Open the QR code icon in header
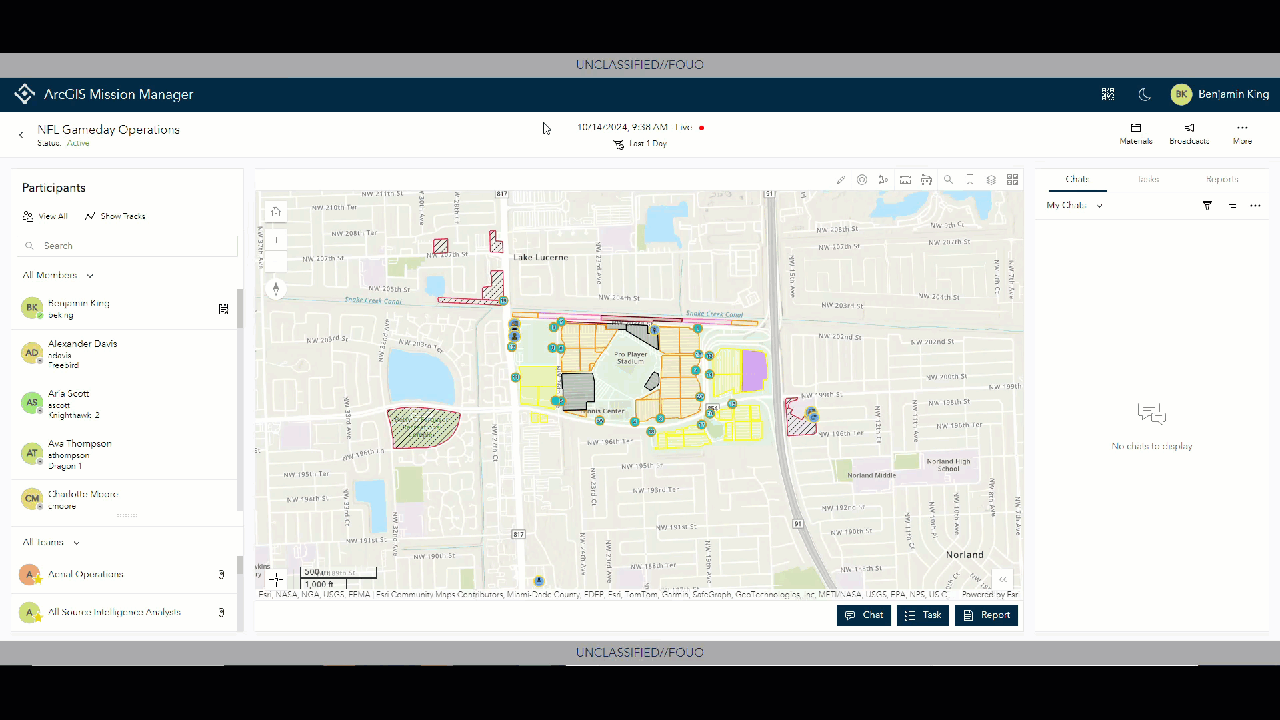The width and height of the screenshot is (1280, 720). coord(1108,94)
